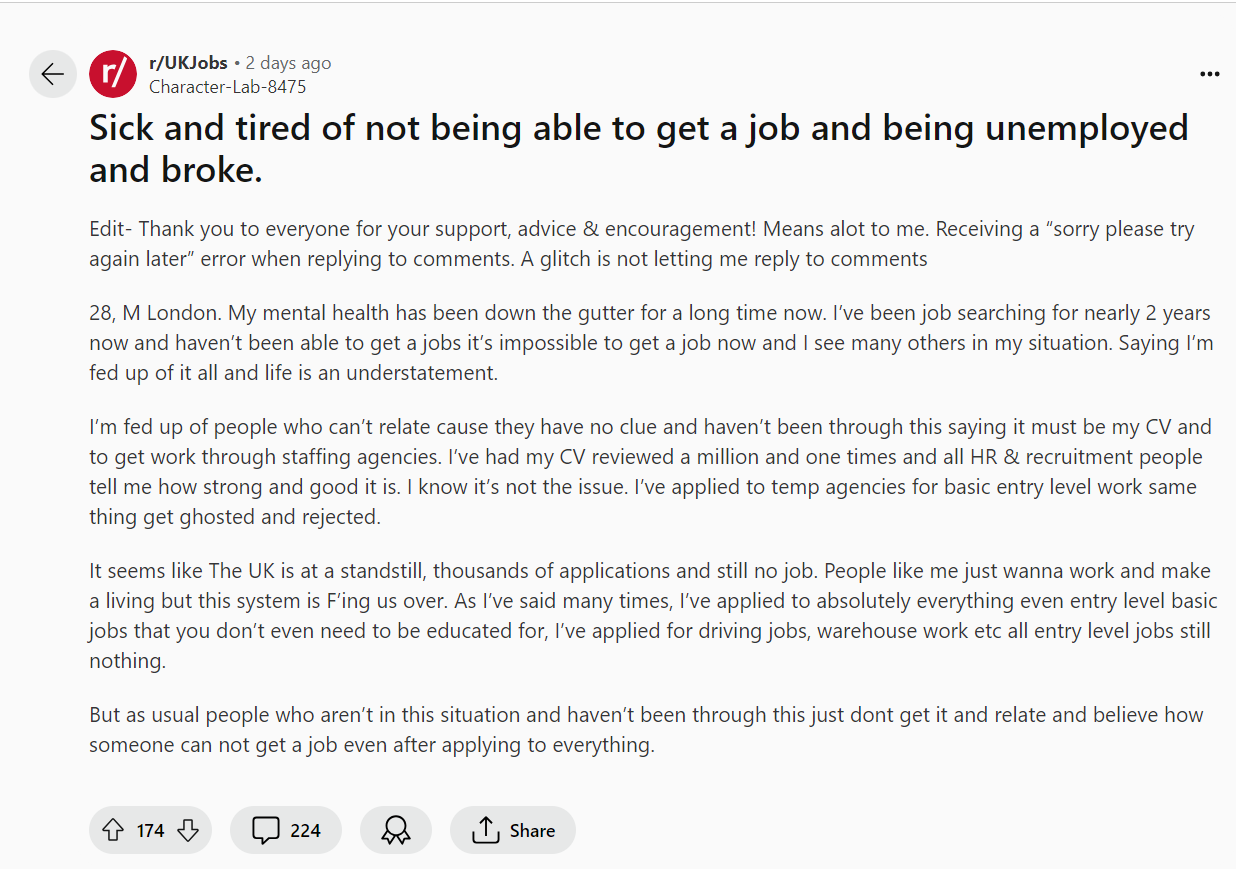The image size is (1236, 869).
Task: Click the 174 vote count
Action: [x=151, y=830]
